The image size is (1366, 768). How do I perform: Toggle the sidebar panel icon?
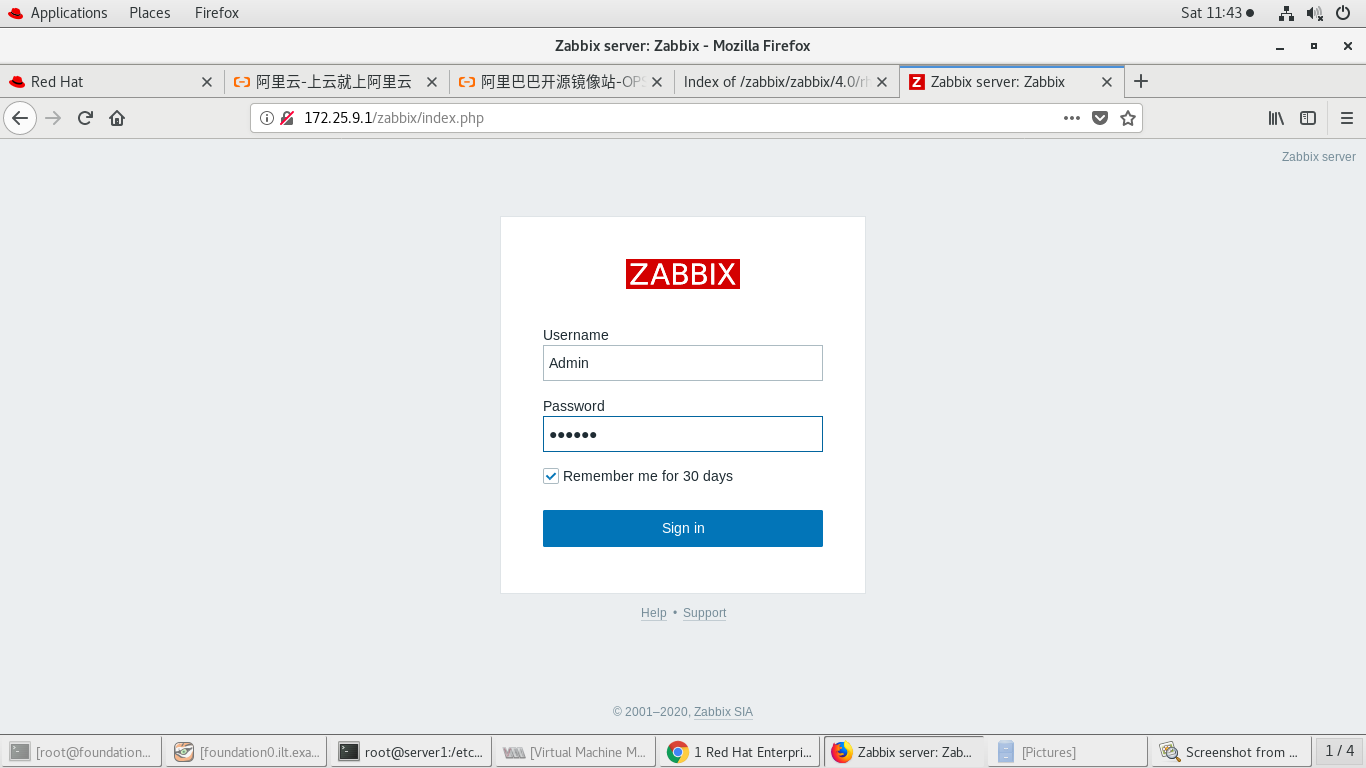1308,117
